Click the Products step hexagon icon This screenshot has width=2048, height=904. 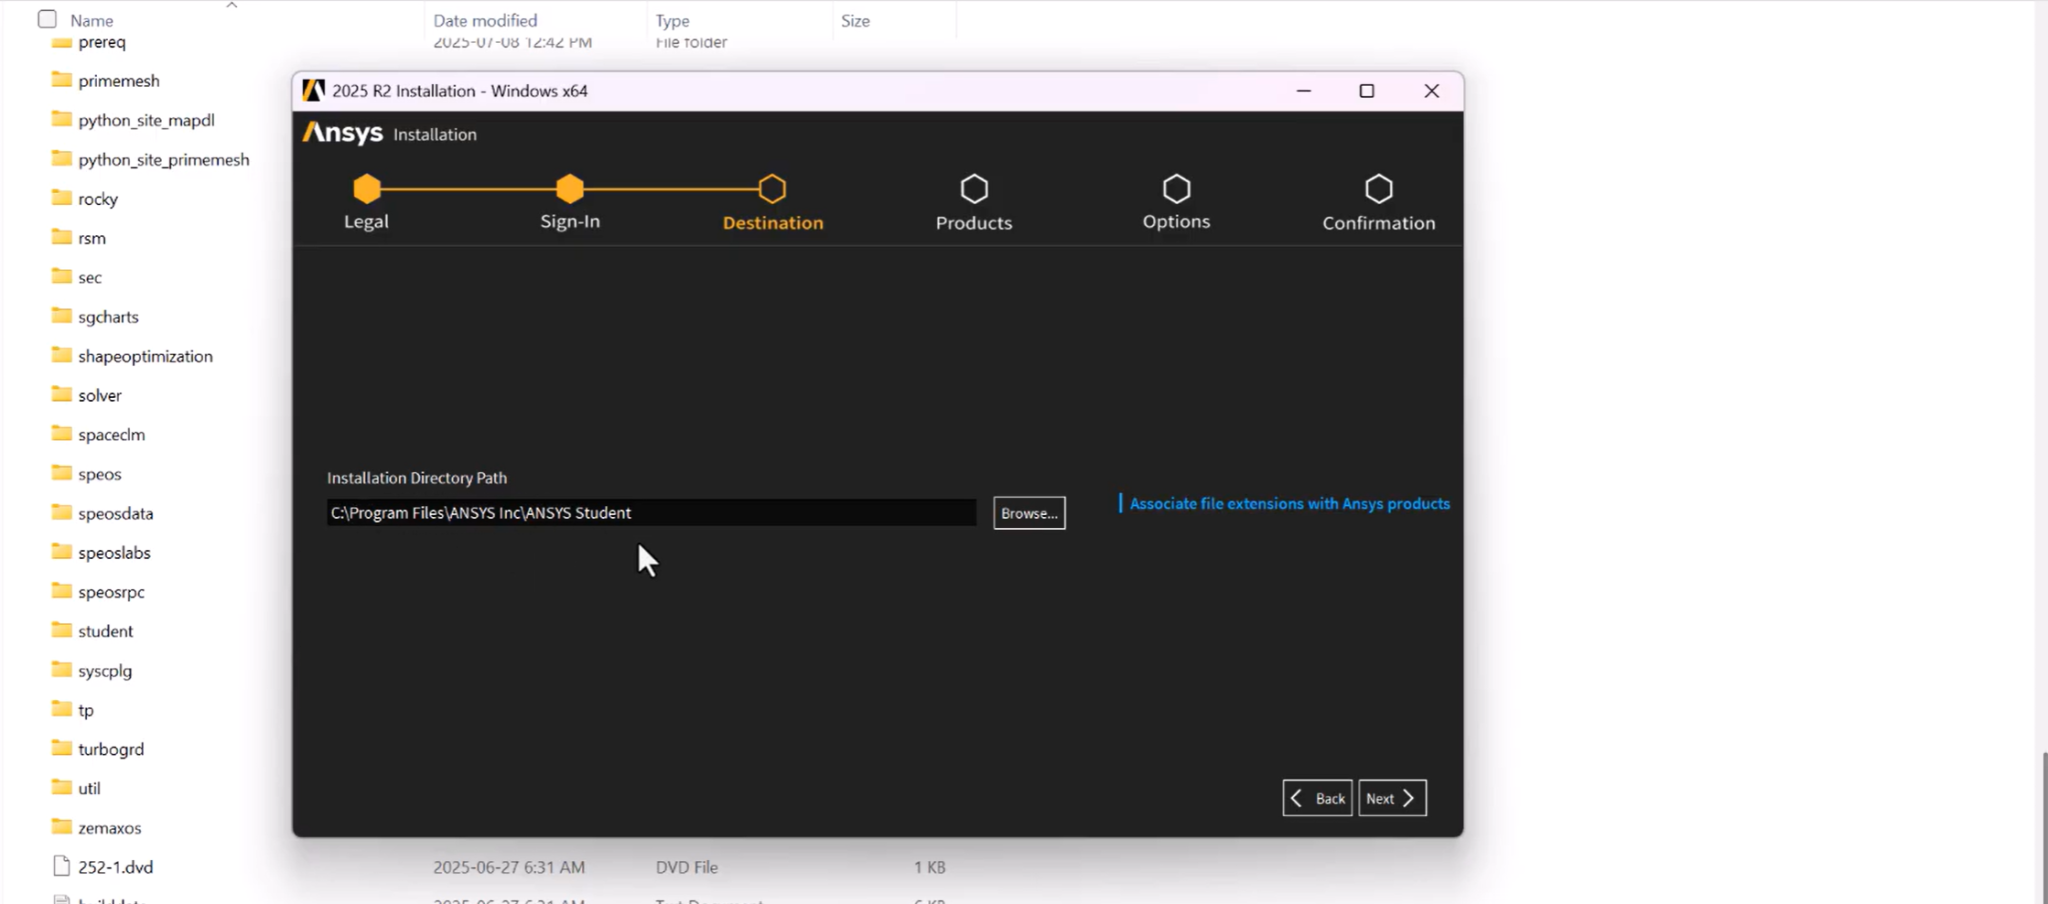(974, 189)
